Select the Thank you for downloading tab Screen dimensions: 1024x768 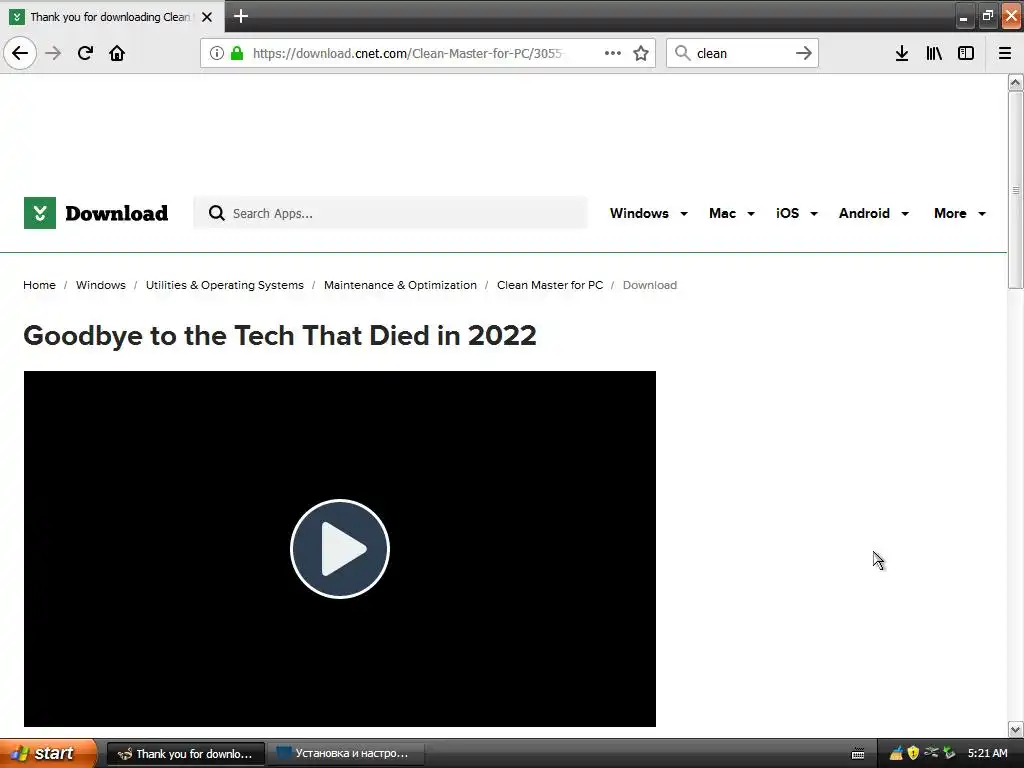click(x=110, y=17)
